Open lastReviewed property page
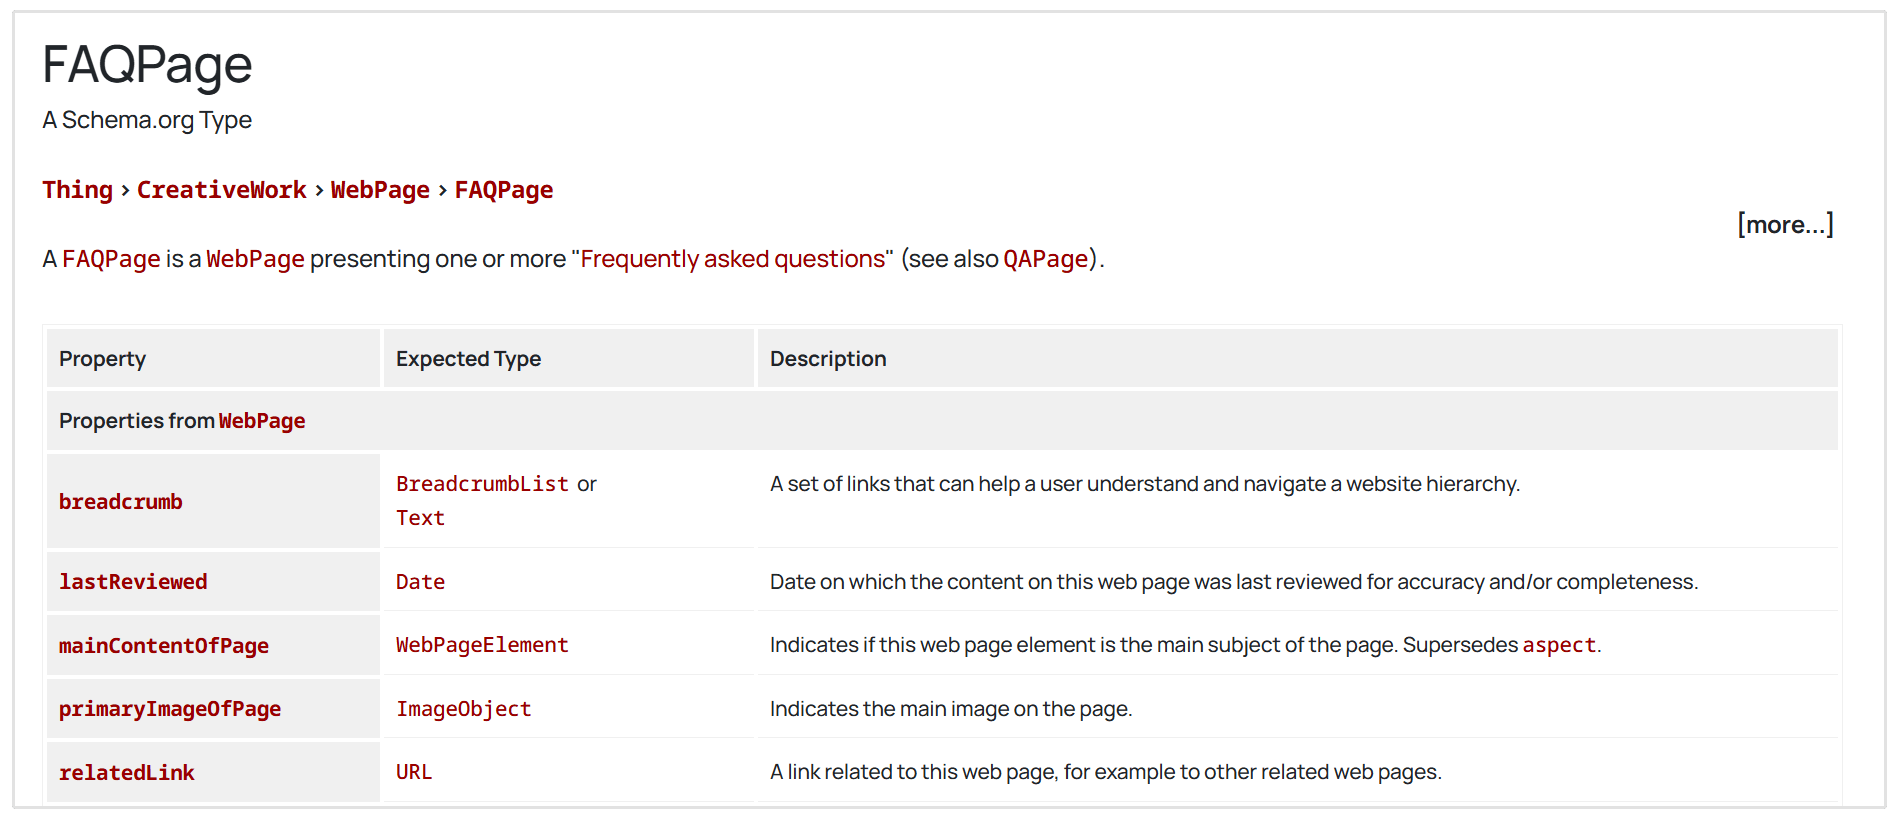This screenshot has height=820, width=1900. 133,582
